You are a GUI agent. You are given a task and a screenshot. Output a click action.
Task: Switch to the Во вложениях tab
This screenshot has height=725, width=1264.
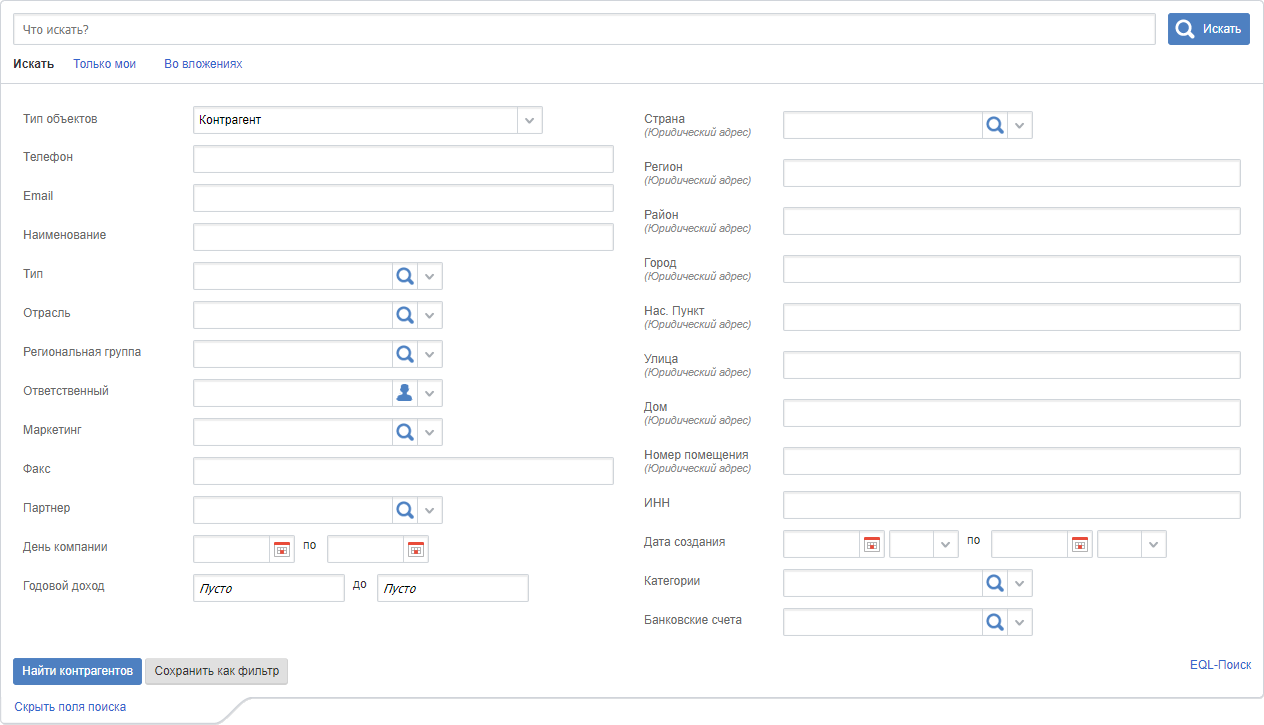203,64
